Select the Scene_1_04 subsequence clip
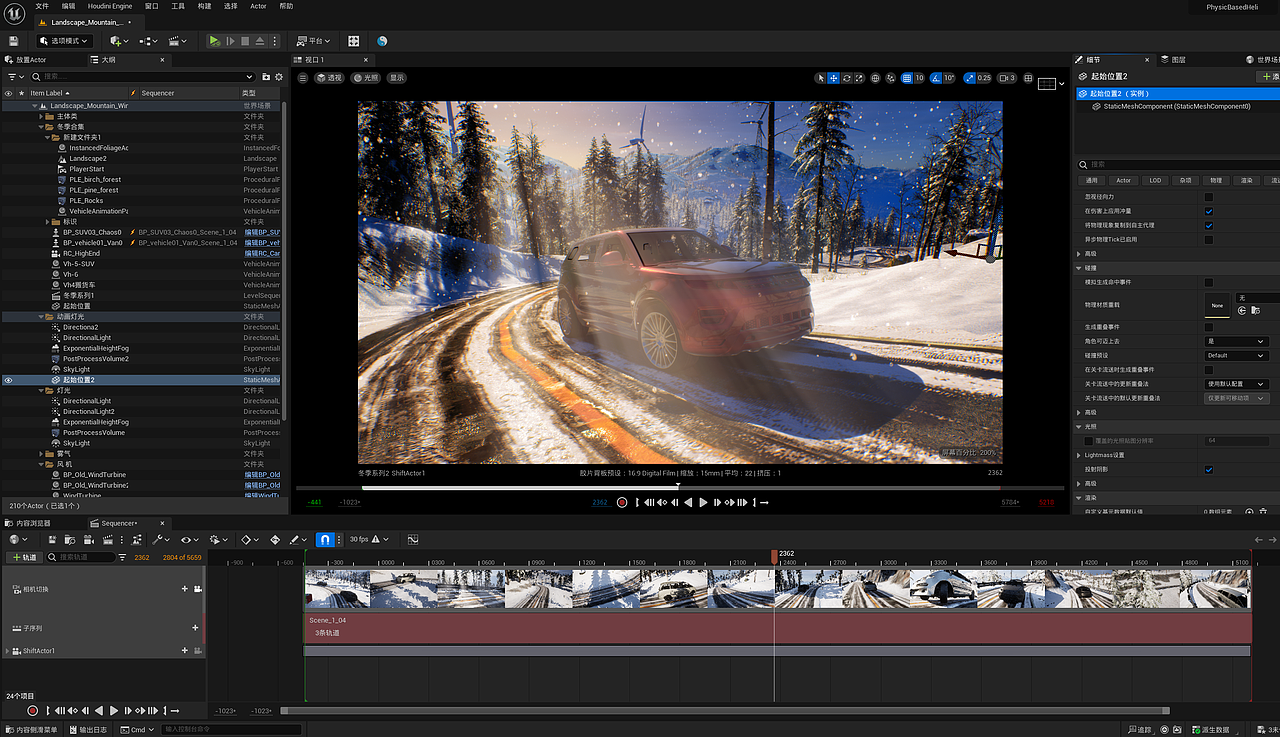The height and width of the screenshot is (737, 1280). coord(778,628)
